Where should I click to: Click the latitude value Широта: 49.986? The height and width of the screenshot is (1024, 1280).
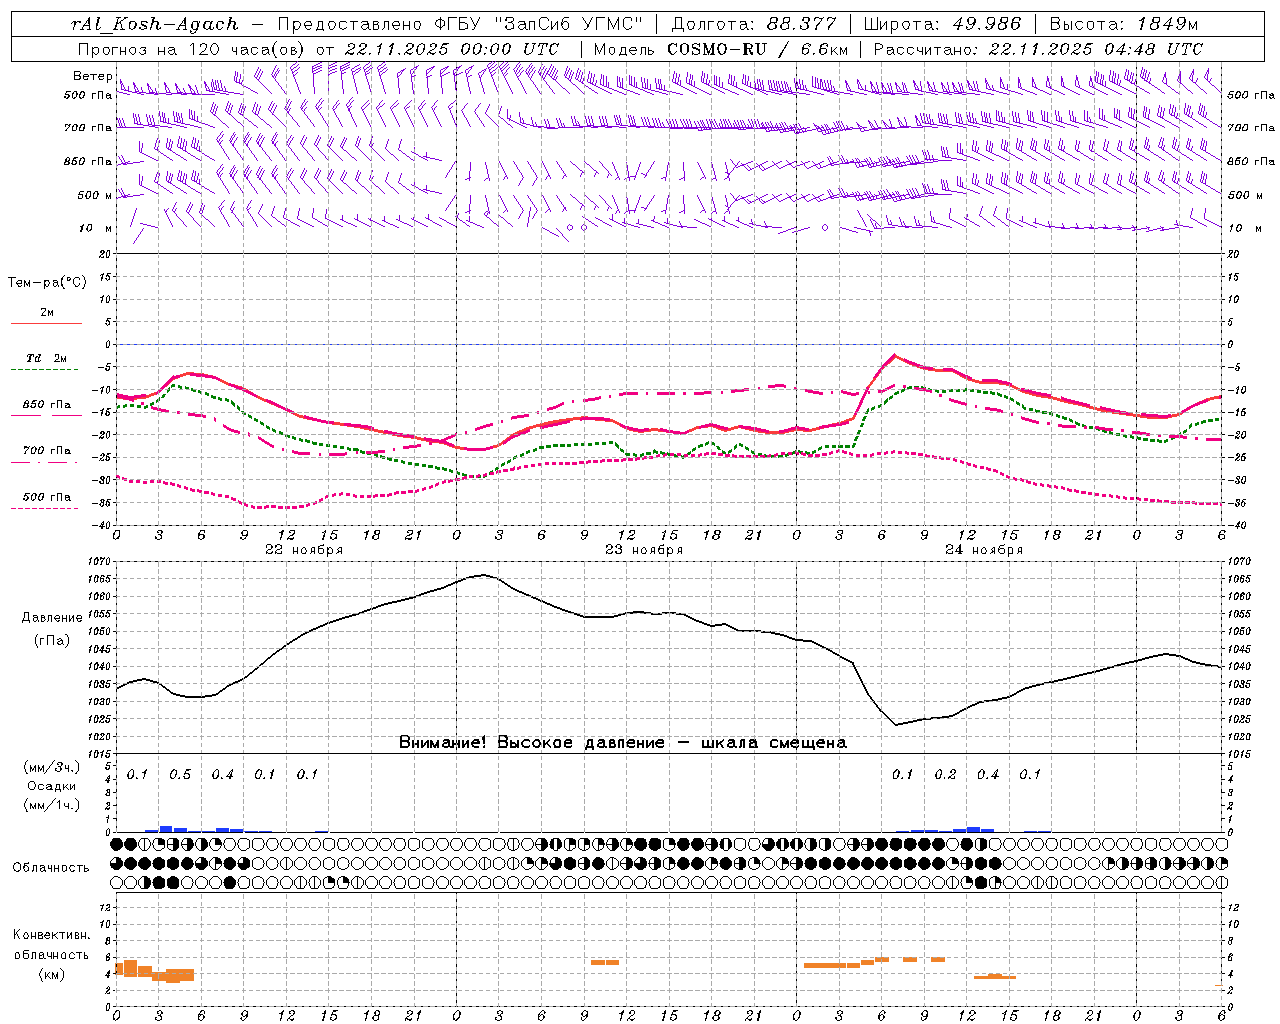(942, 24)
